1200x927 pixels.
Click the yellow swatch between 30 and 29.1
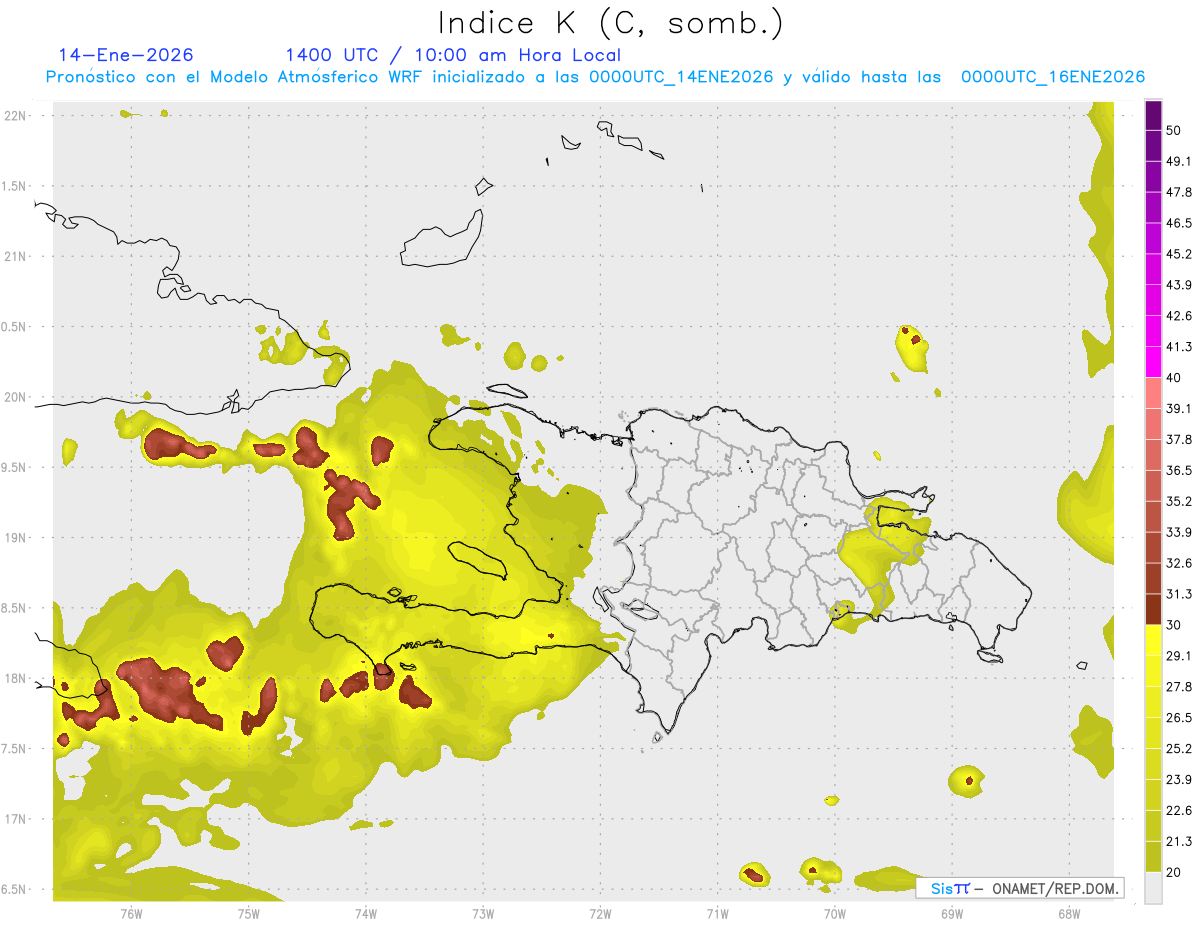[x=1154, y=640]
